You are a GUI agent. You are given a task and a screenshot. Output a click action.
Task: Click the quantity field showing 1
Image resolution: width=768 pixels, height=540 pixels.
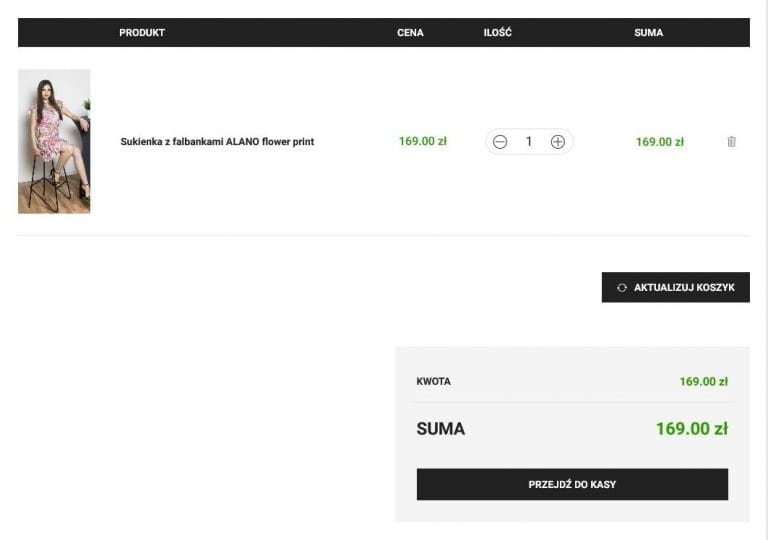click(x=529, y=142)
